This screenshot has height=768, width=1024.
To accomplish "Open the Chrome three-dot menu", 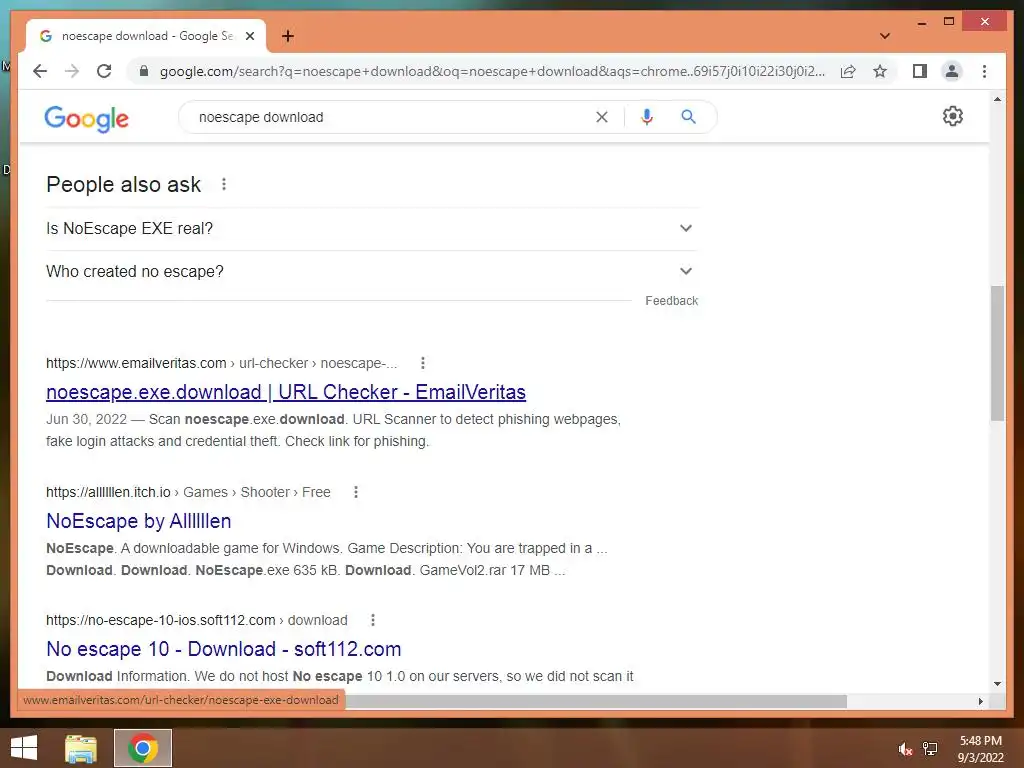I will [x=984, y=71].
